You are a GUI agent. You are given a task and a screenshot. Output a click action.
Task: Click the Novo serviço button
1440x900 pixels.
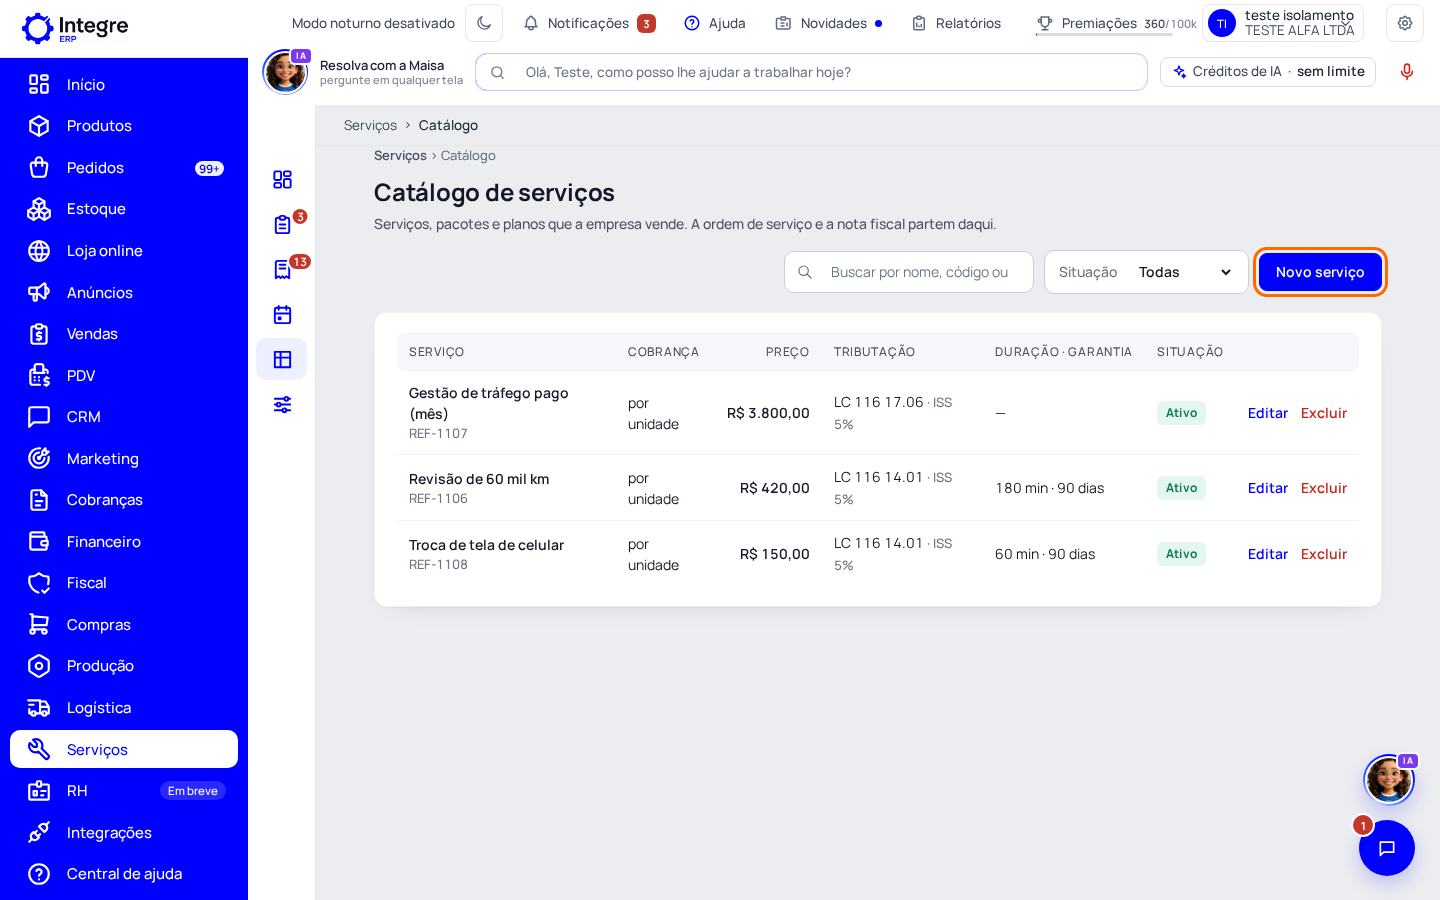click(x=1320, y=272)
